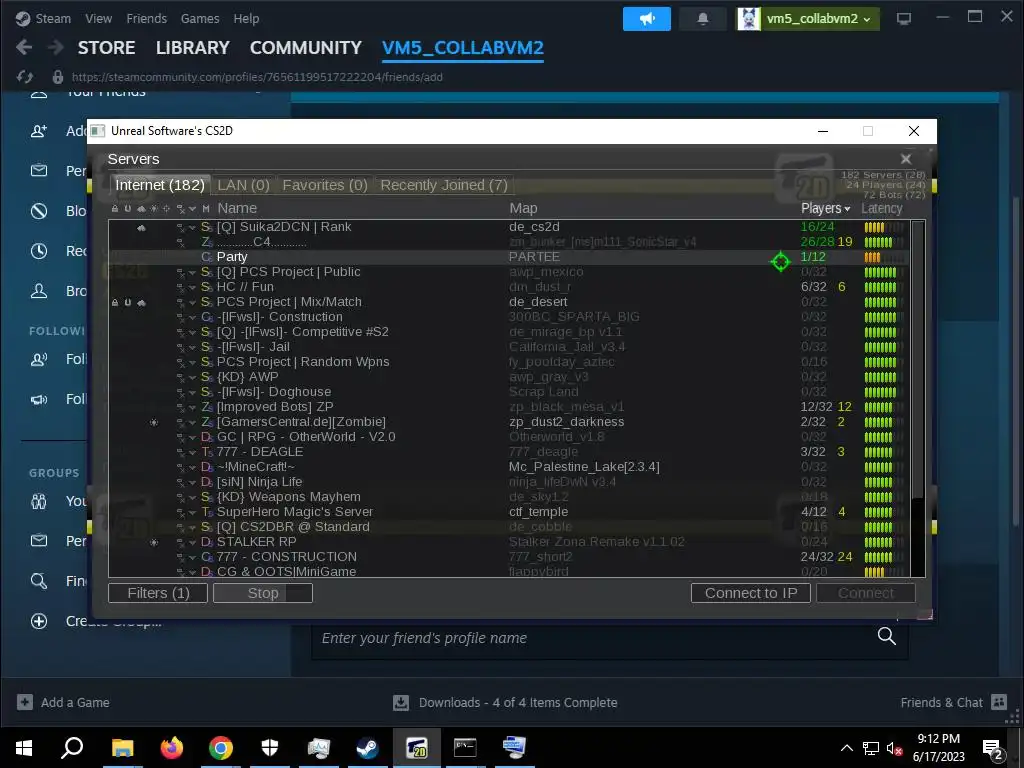This screenshot has width=1024, height=768.
Task: Click the lock icon on PCS Project Mix/Match row
Action: coord(115,302)
